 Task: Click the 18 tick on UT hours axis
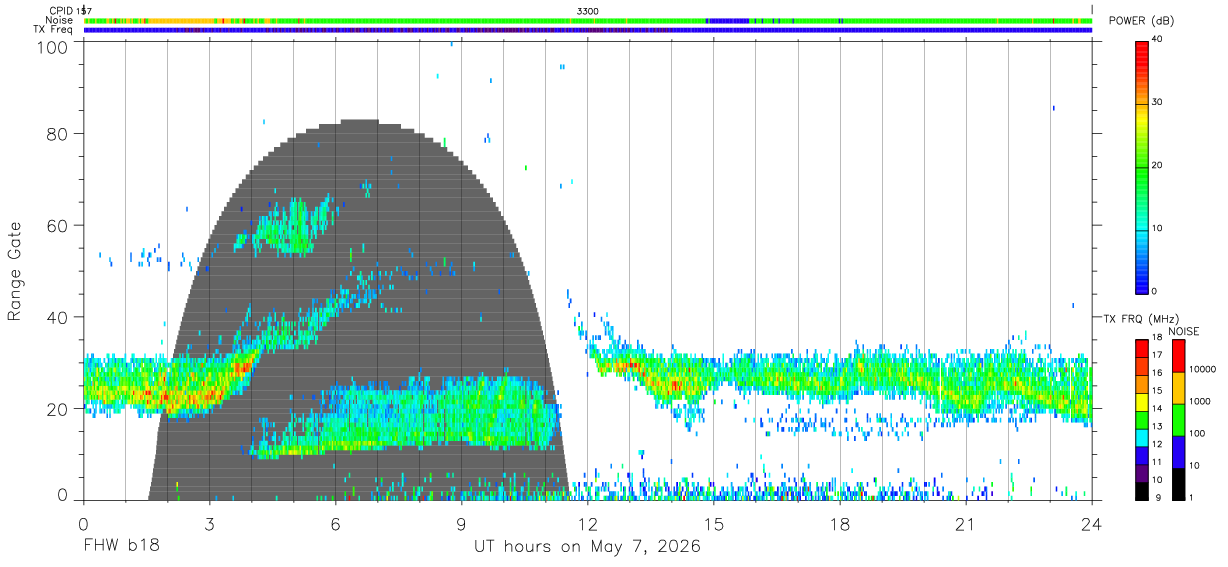tap(840, 522)
